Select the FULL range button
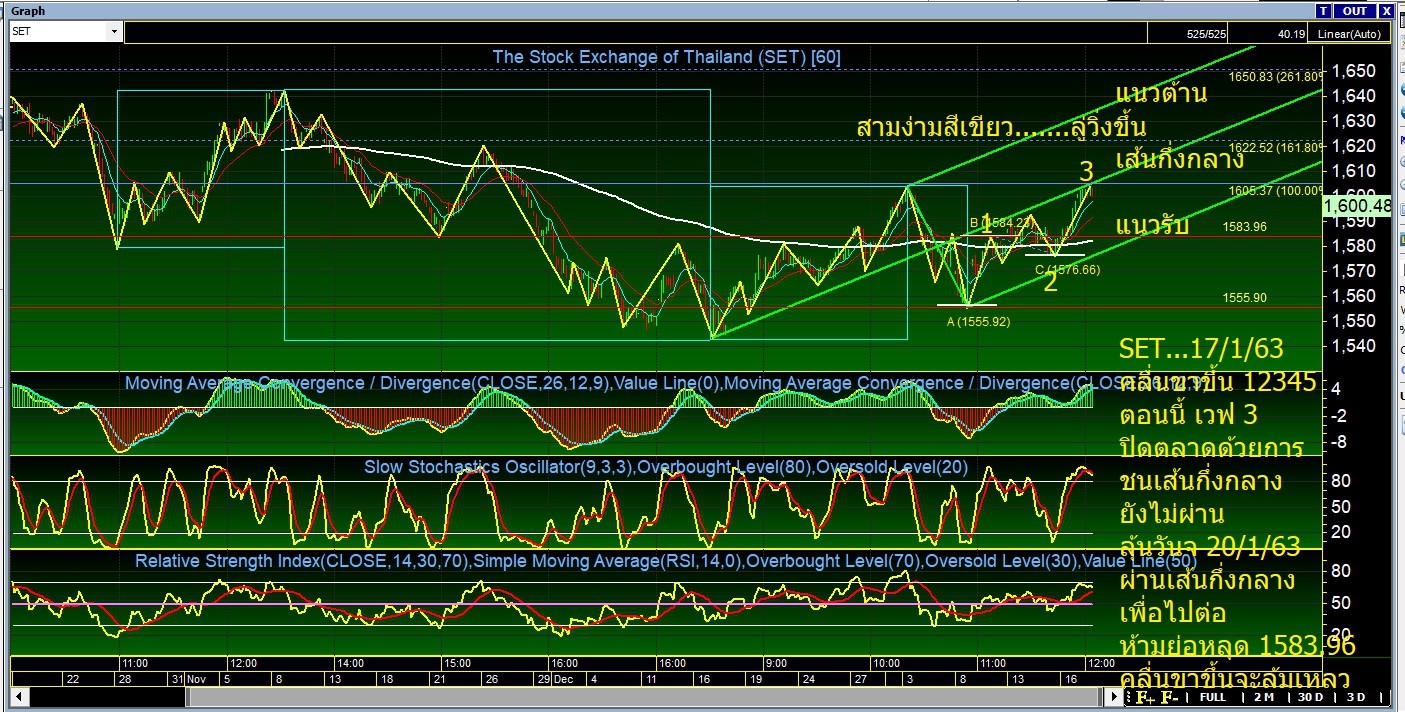Screen dimensions: 1405x712 coord(1212,696)
